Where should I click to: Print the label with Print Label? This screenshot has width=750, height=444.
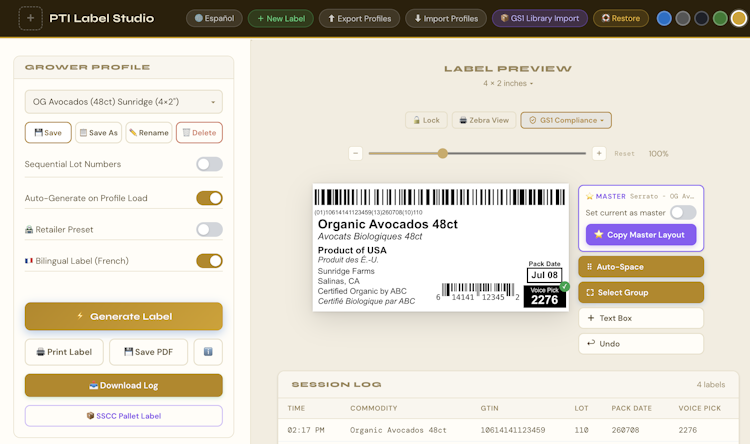click(x=64, y=352)
